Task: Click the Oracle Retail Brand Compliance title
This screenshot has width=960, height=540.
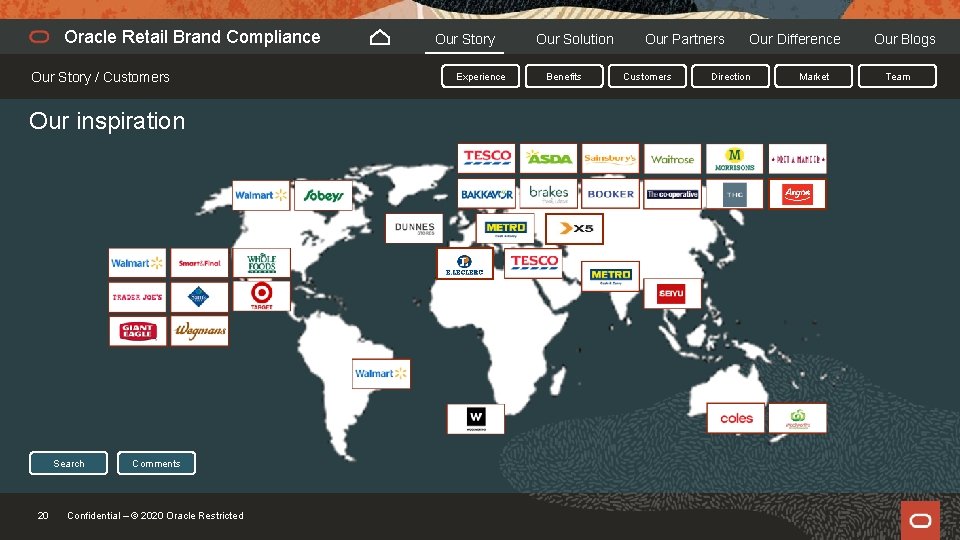Action: (192, 37)
